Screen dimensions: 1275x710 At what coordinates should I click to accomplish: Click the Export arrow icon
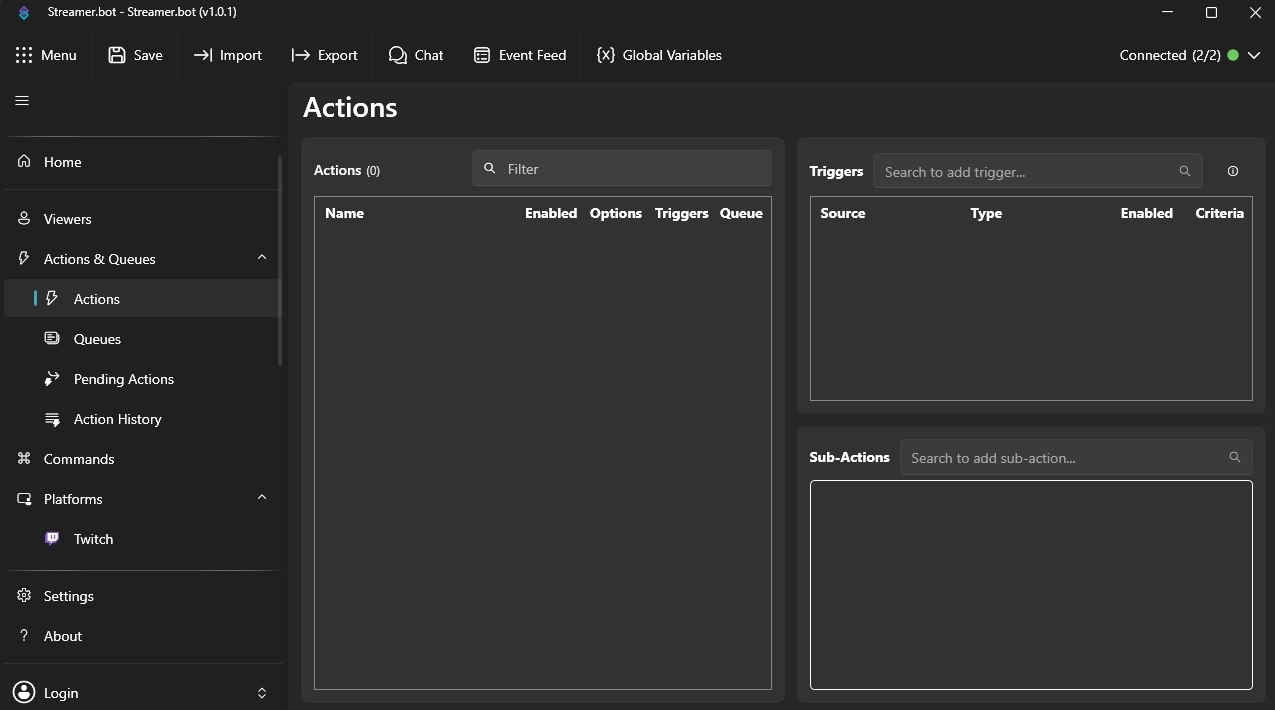point(300,55)
